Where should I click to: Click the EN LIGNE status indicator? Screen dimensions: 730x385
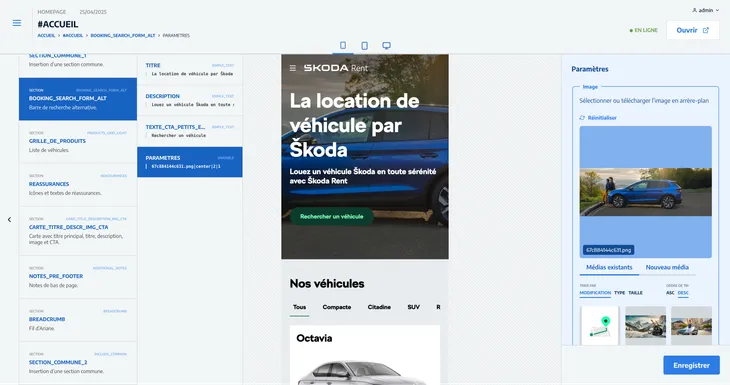tap(643, 30)
